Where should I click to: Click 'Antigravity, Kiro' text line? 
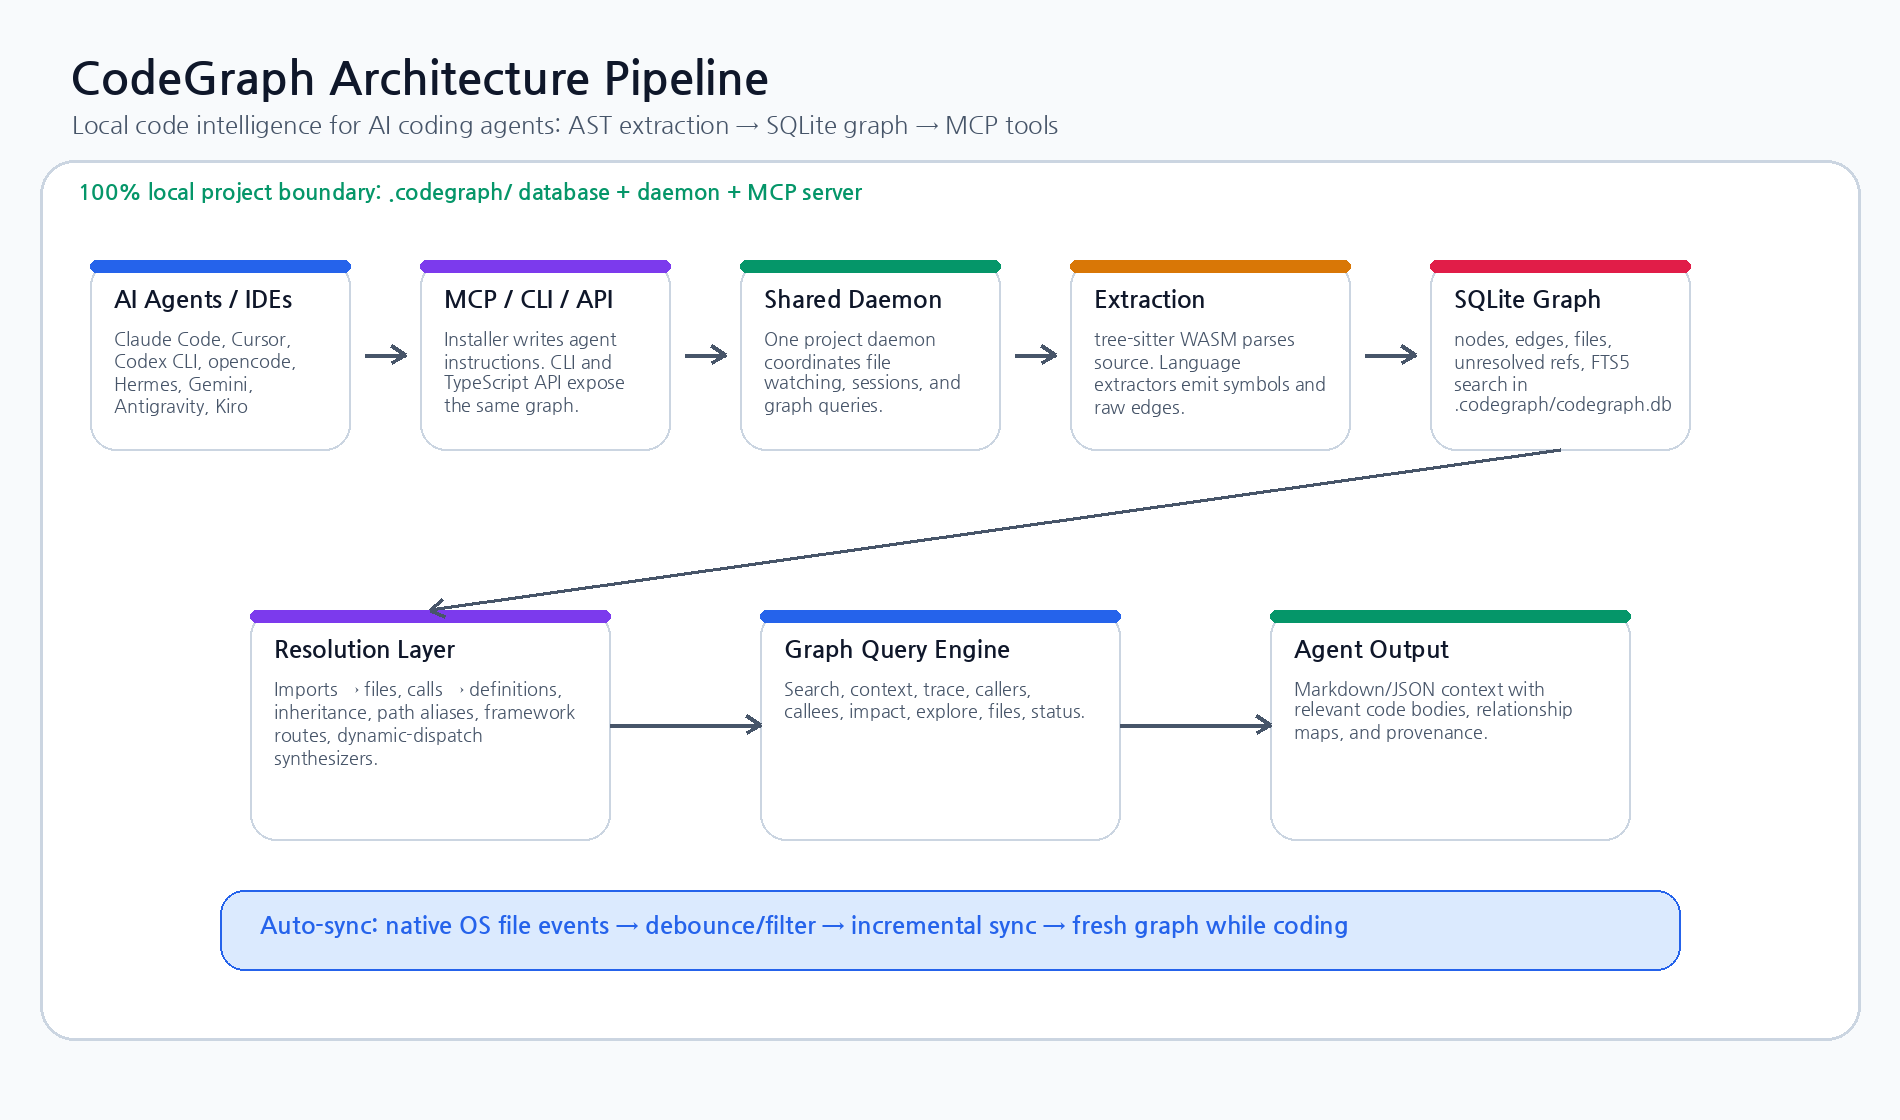[181, 407]
